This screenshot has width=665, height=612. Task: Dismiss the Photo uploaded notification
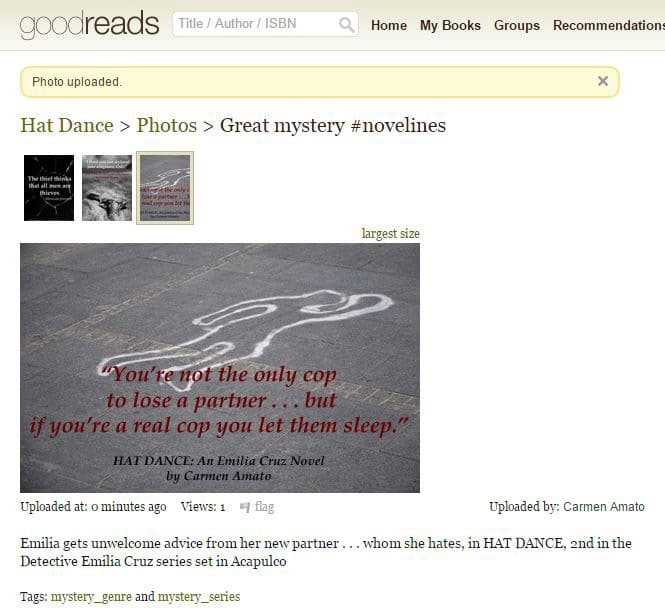(603, 81)
